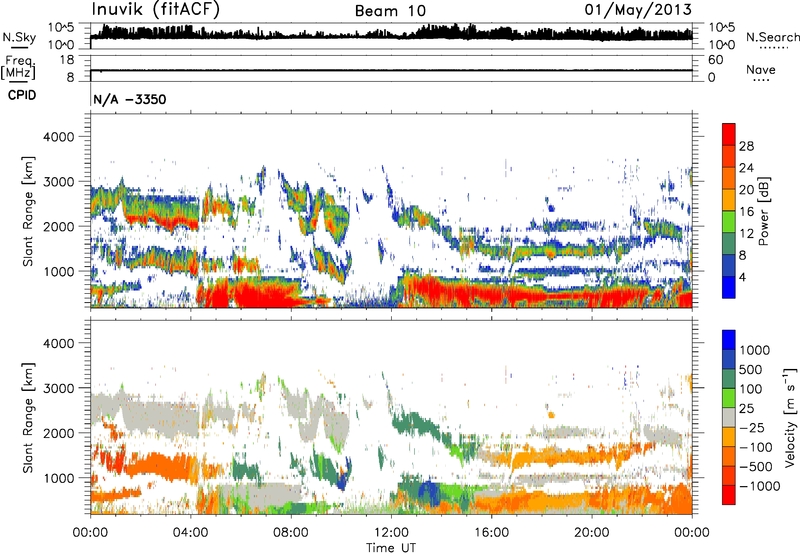Click the '3000' range tick on the power panel
Image resolution: width=800 pixels, height=554 pixels.
59,182
